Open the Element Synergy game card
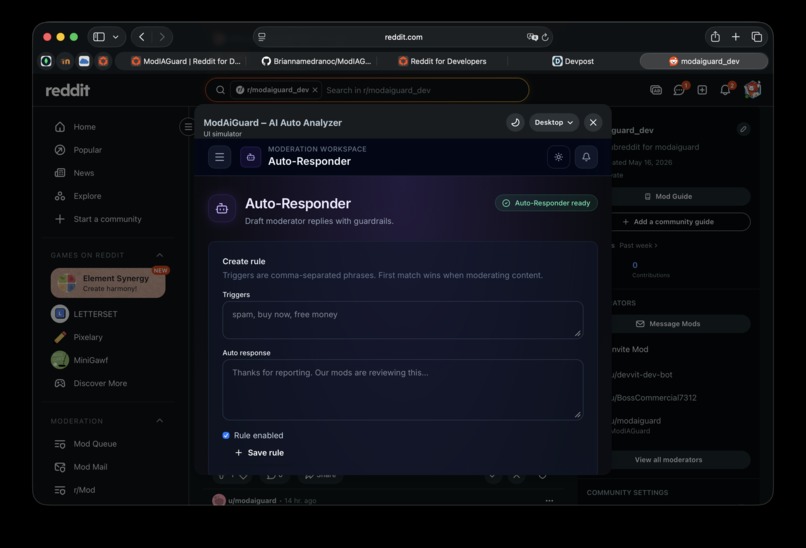The image size is (806, 548). click(x=108, y=283)
